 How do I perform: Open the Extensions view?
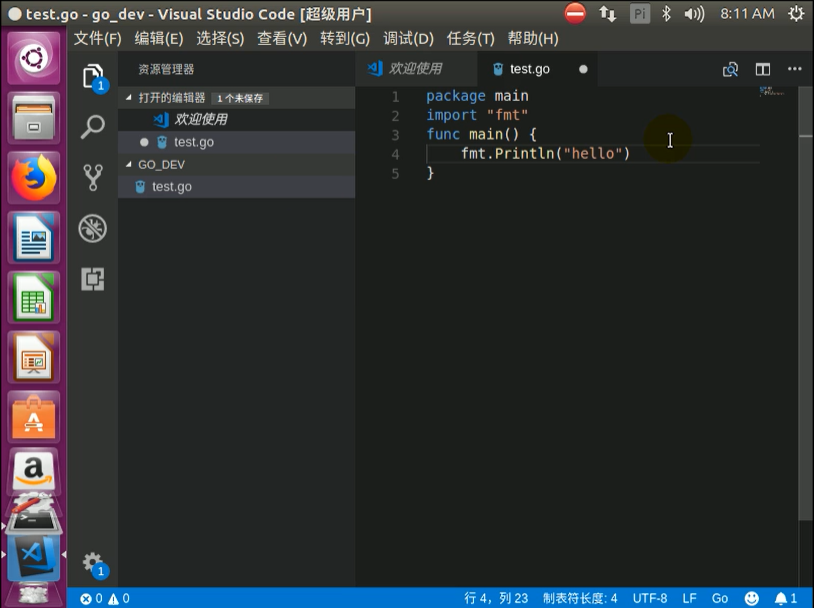(x=92, y=279)
